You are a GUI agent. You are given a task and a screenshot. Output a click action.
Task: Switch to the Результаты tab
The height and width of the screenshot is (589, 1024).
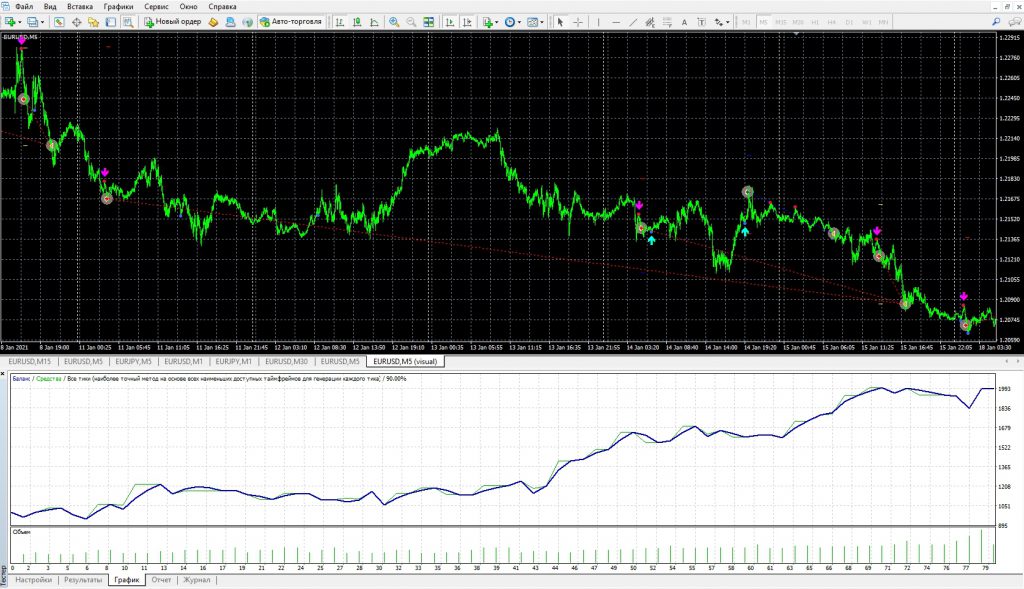83,580
